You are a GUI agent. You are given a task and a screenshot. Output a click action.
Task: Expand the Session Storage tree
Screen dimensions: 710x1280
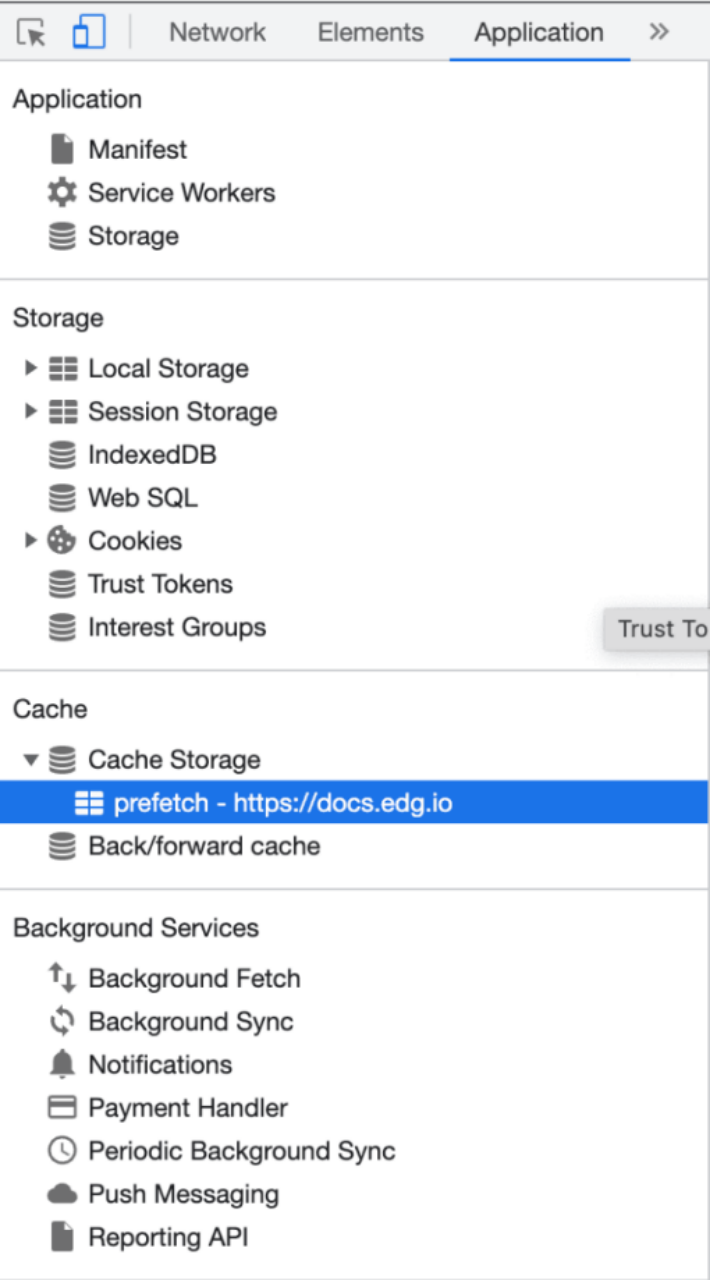(x=31, y=411)
